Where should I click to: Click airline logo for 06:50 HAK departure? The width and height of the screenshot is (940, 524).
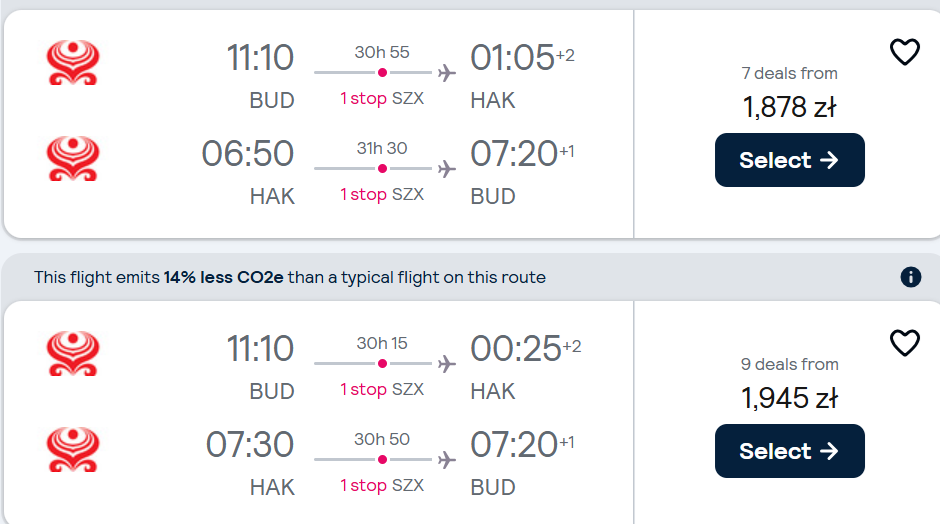pos(73,158)
